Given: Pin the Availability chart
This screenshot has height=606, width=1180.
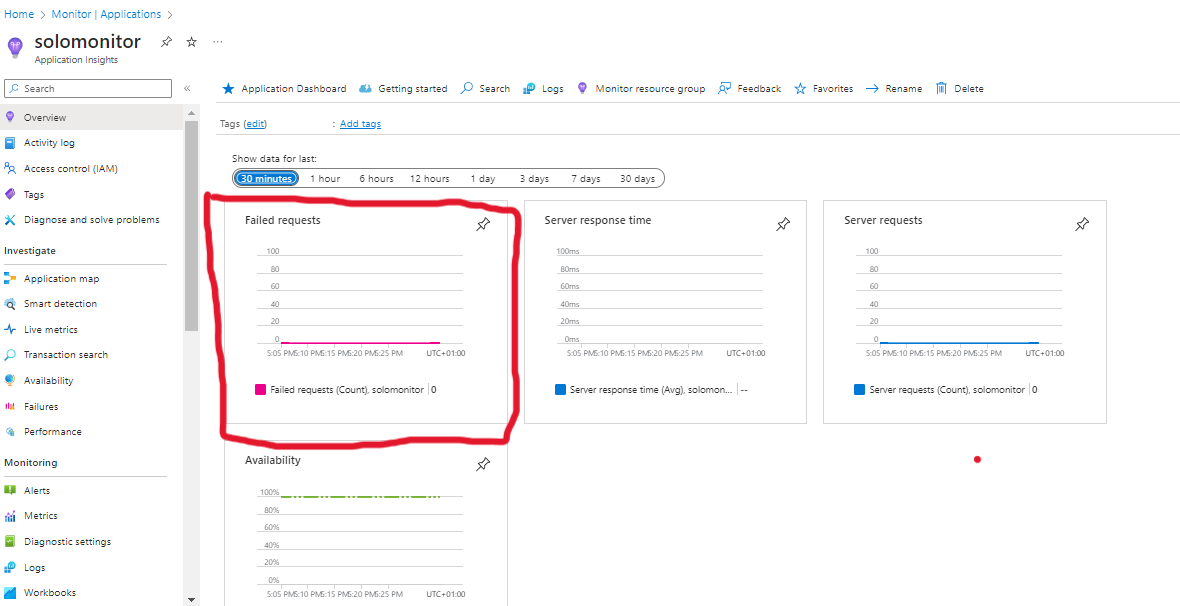Looking at the screenshot, I should tap(483, 464).
